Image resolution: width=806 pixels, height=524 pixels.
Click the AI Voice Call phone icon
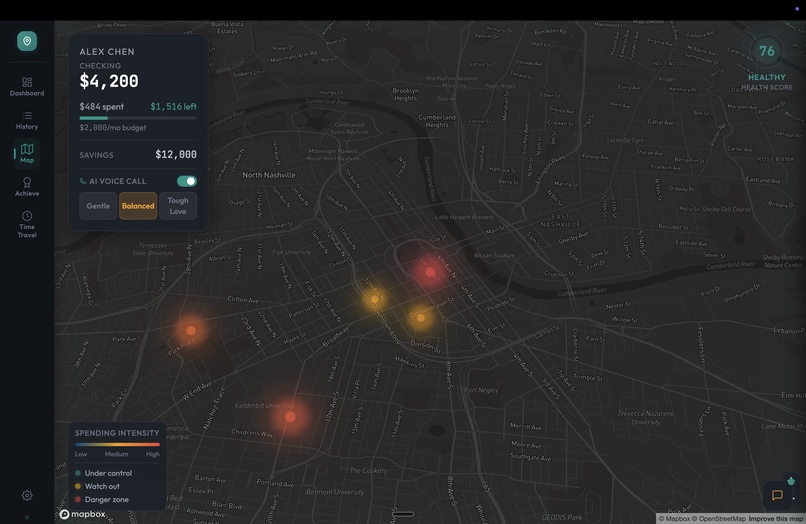(x=83, y=181)
